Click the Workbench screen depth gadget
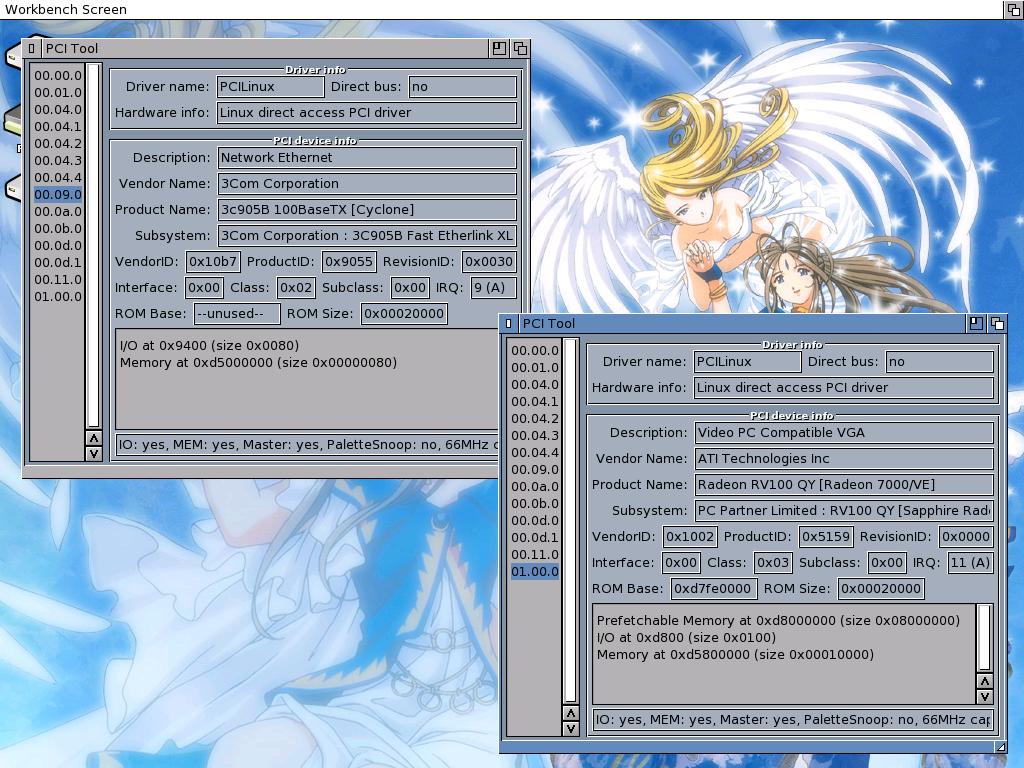This screenshot has width=1024, height=768. [x=1014, y=9]
